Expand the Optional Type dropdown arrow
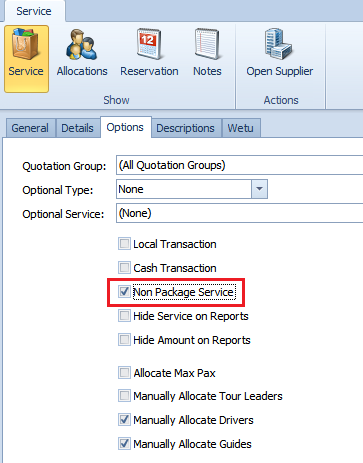Screen dimensions: 363x463 tap(259, 189)
